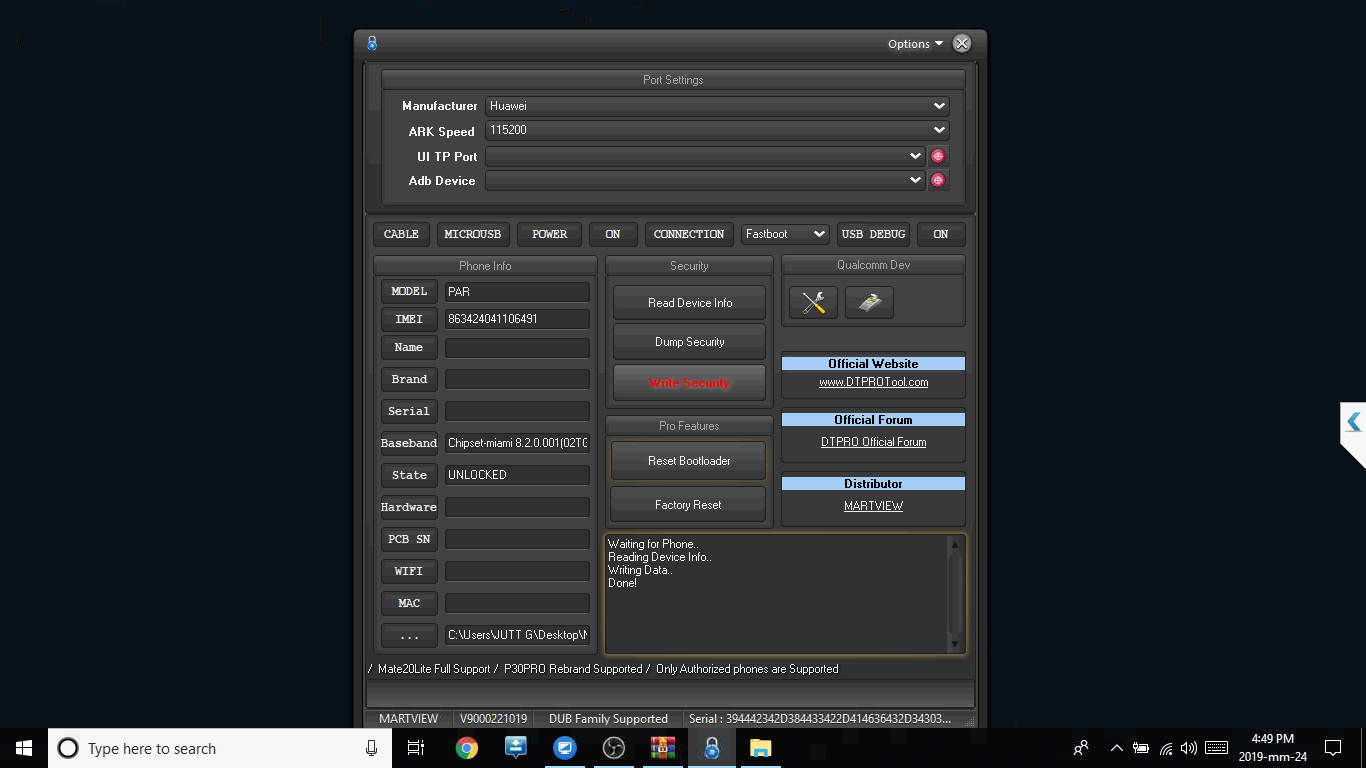Open the MARTVIEW distributor link

(873, 506)
